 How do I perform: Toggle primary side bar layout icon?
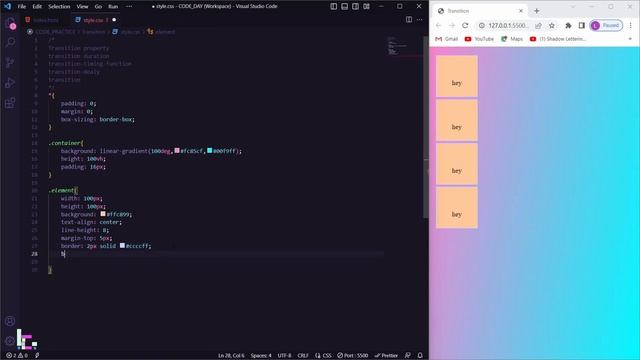coord(333,6)
